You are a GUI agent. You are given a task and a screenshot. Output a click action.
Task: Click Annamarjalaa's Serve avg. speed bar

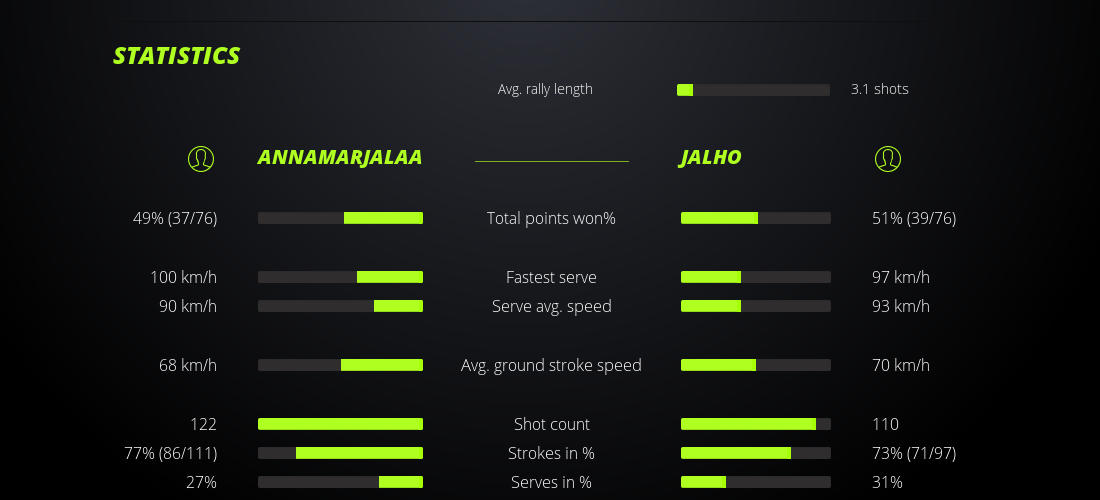340,306
